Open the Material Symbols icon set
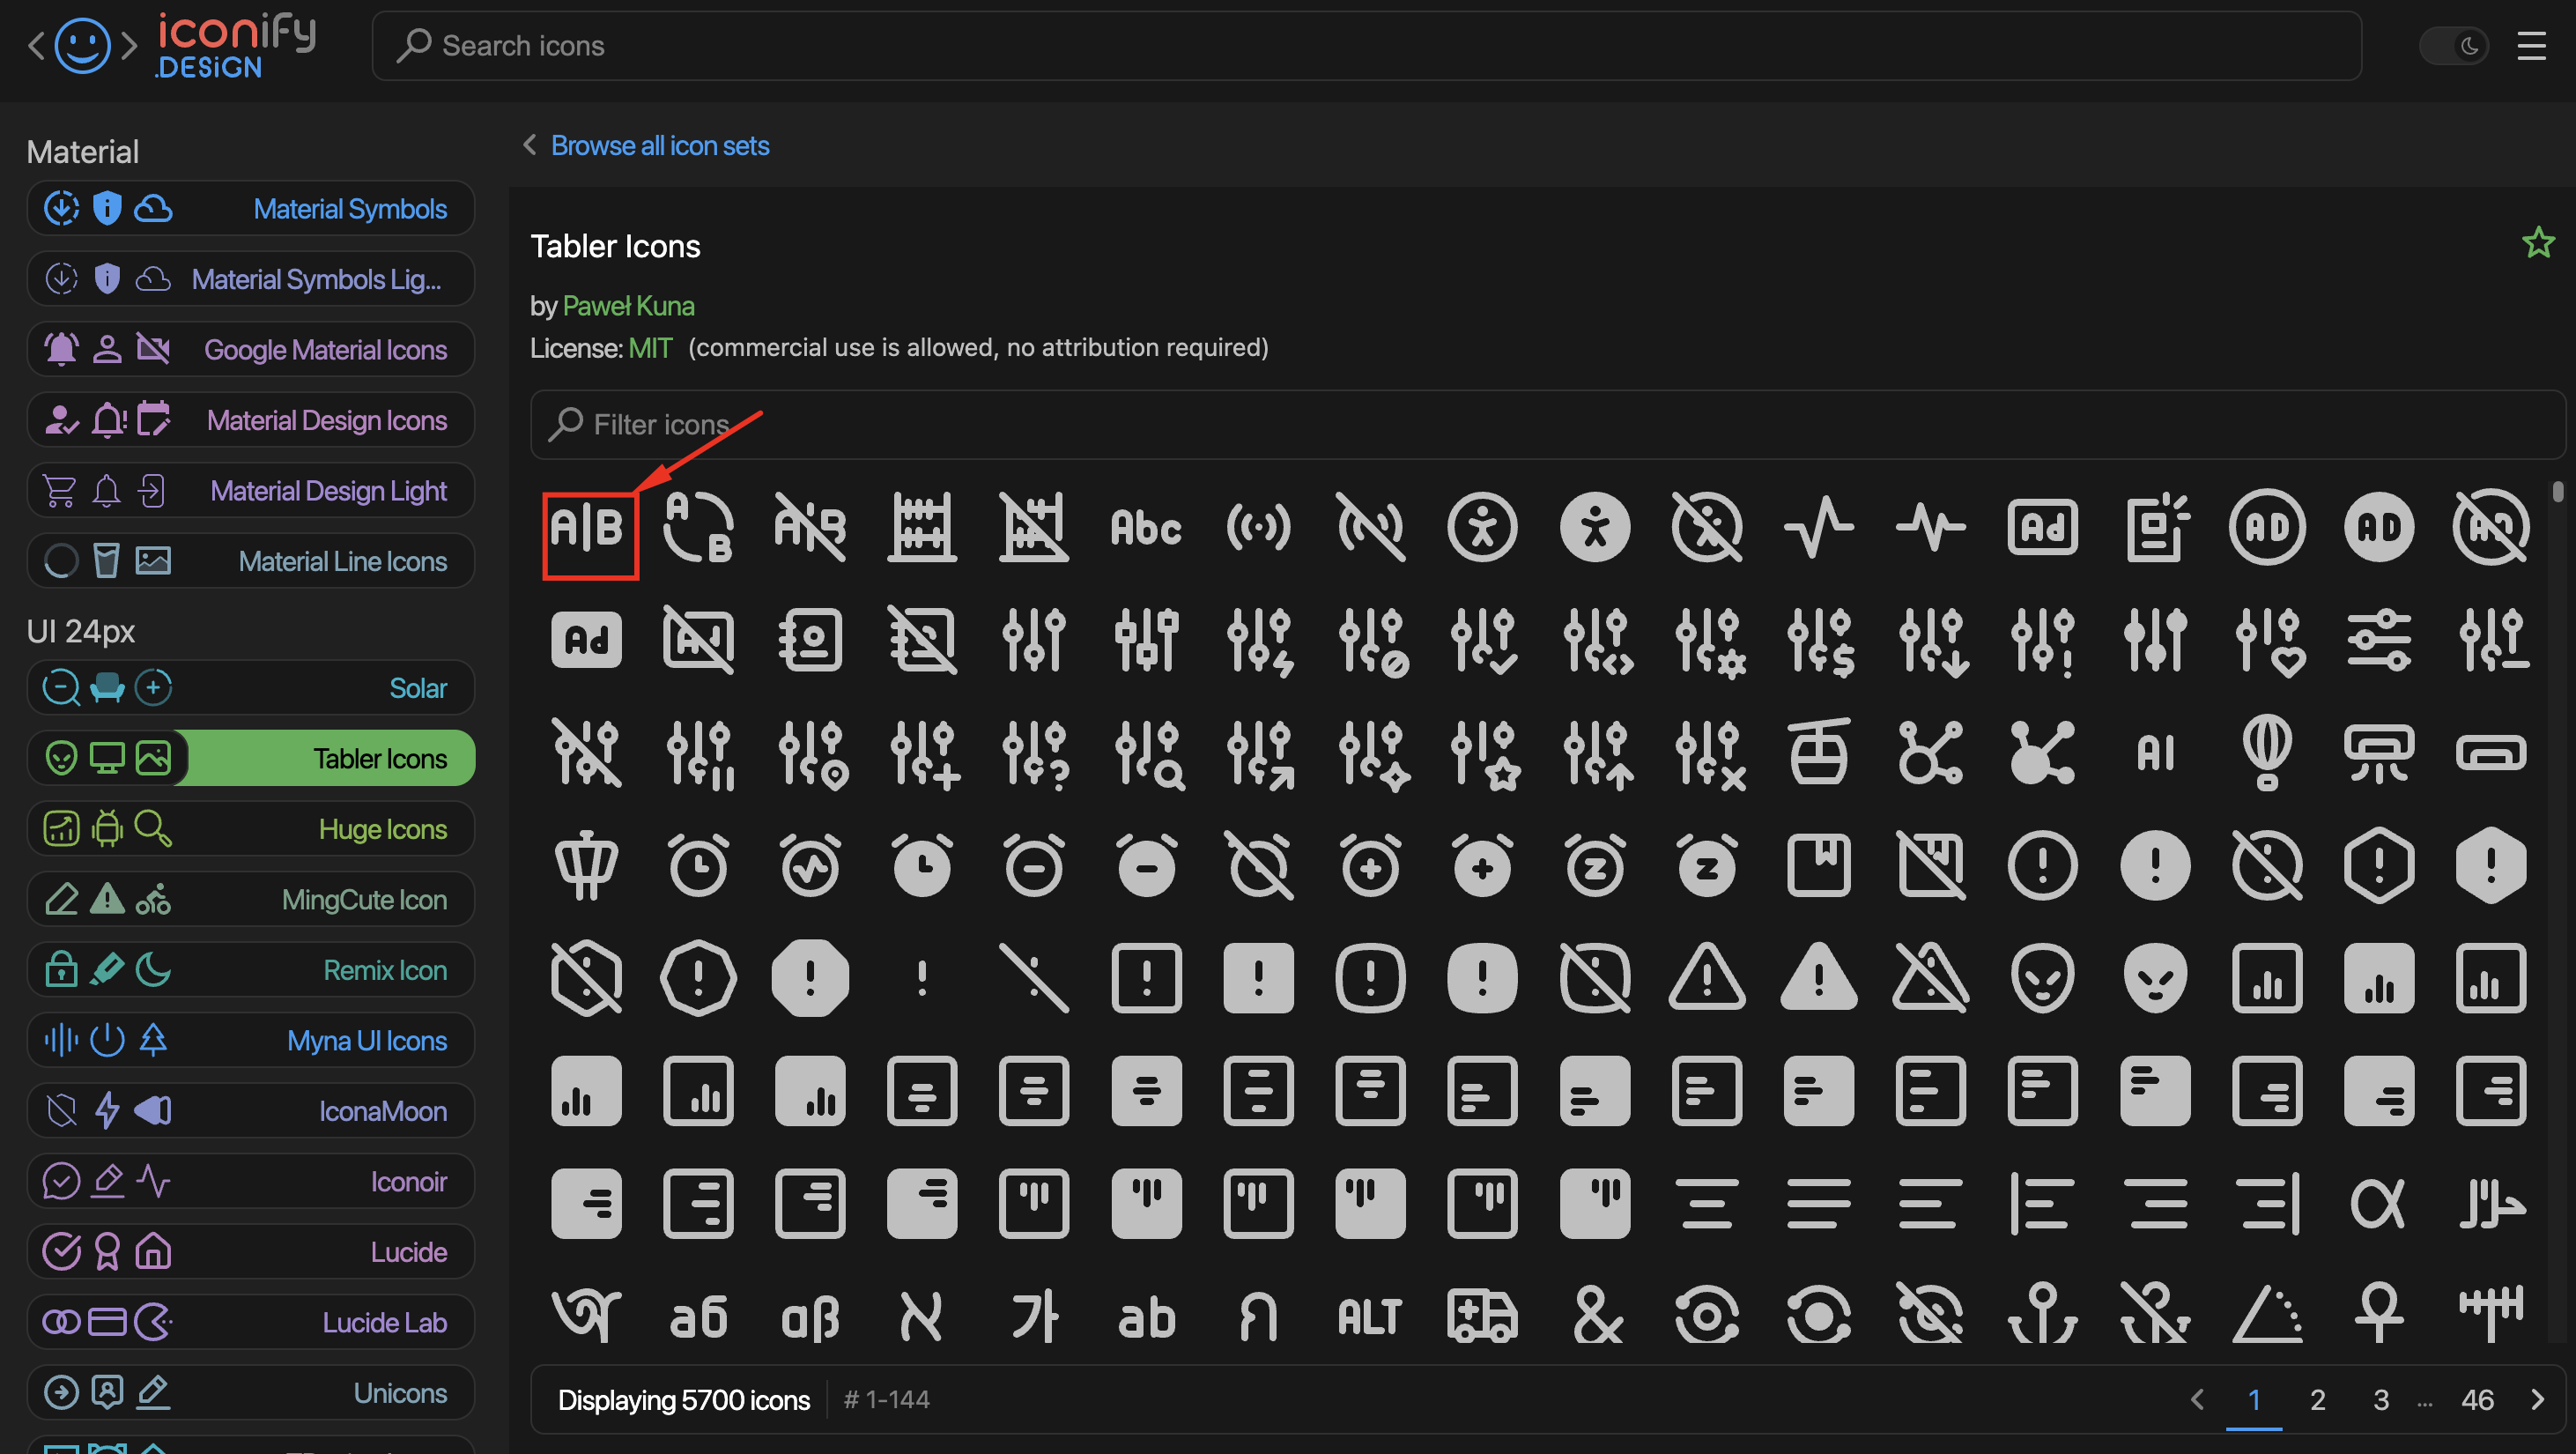The height and width of the screenshot is (1454, 2576). [x=250, y=208]
